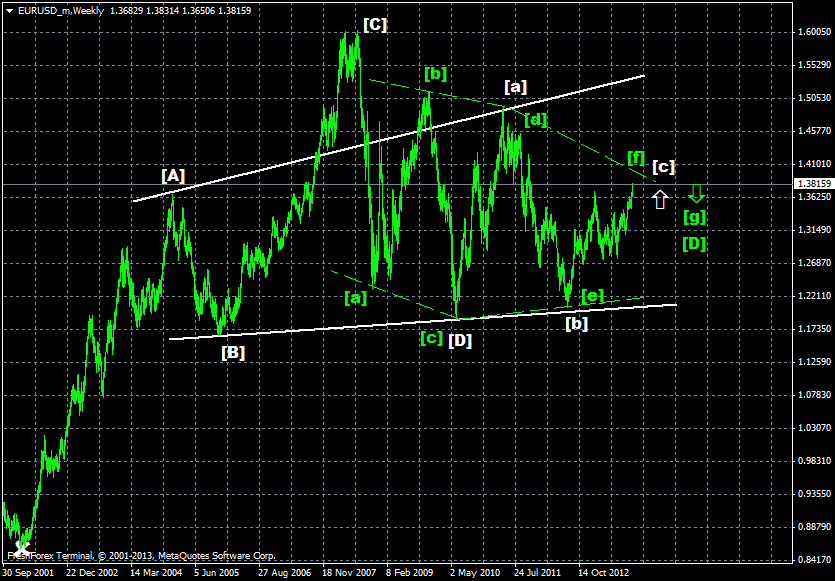This screenshot has height=581, width=835.
Task: Click the green down arrow marker
Action: coord(697,192)
